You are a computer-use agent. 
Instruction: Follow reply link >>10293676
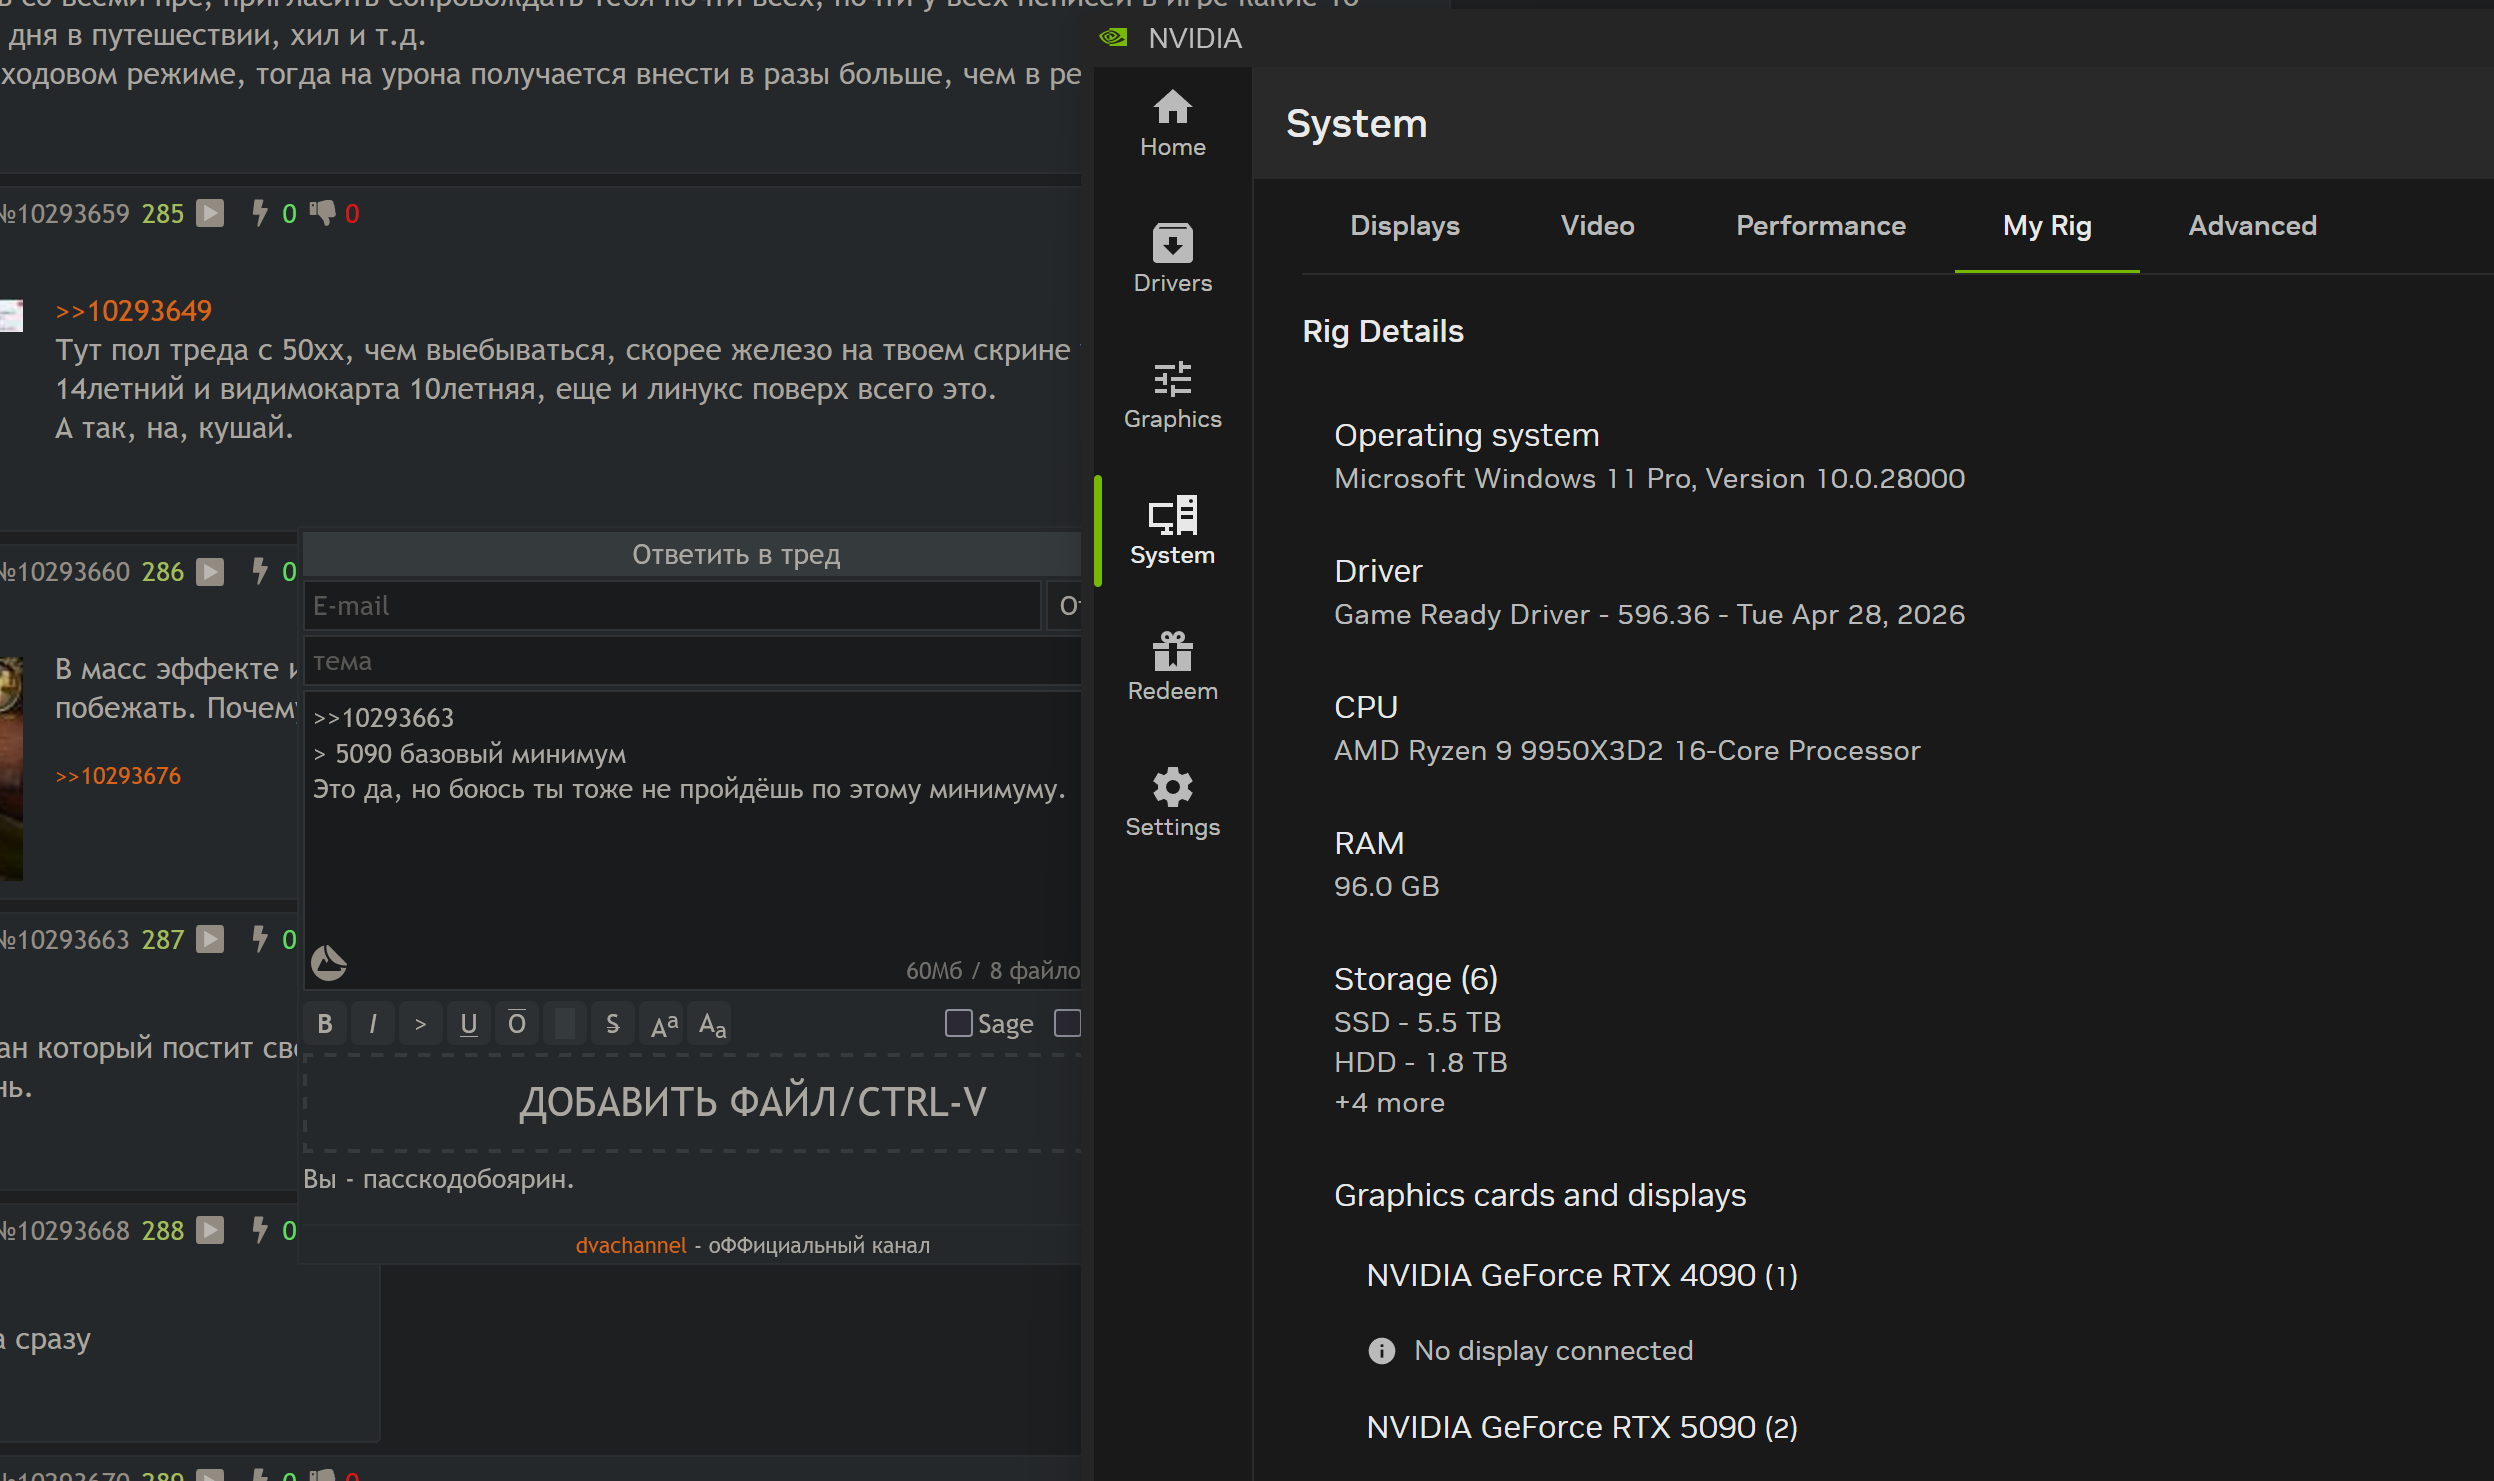118,776
